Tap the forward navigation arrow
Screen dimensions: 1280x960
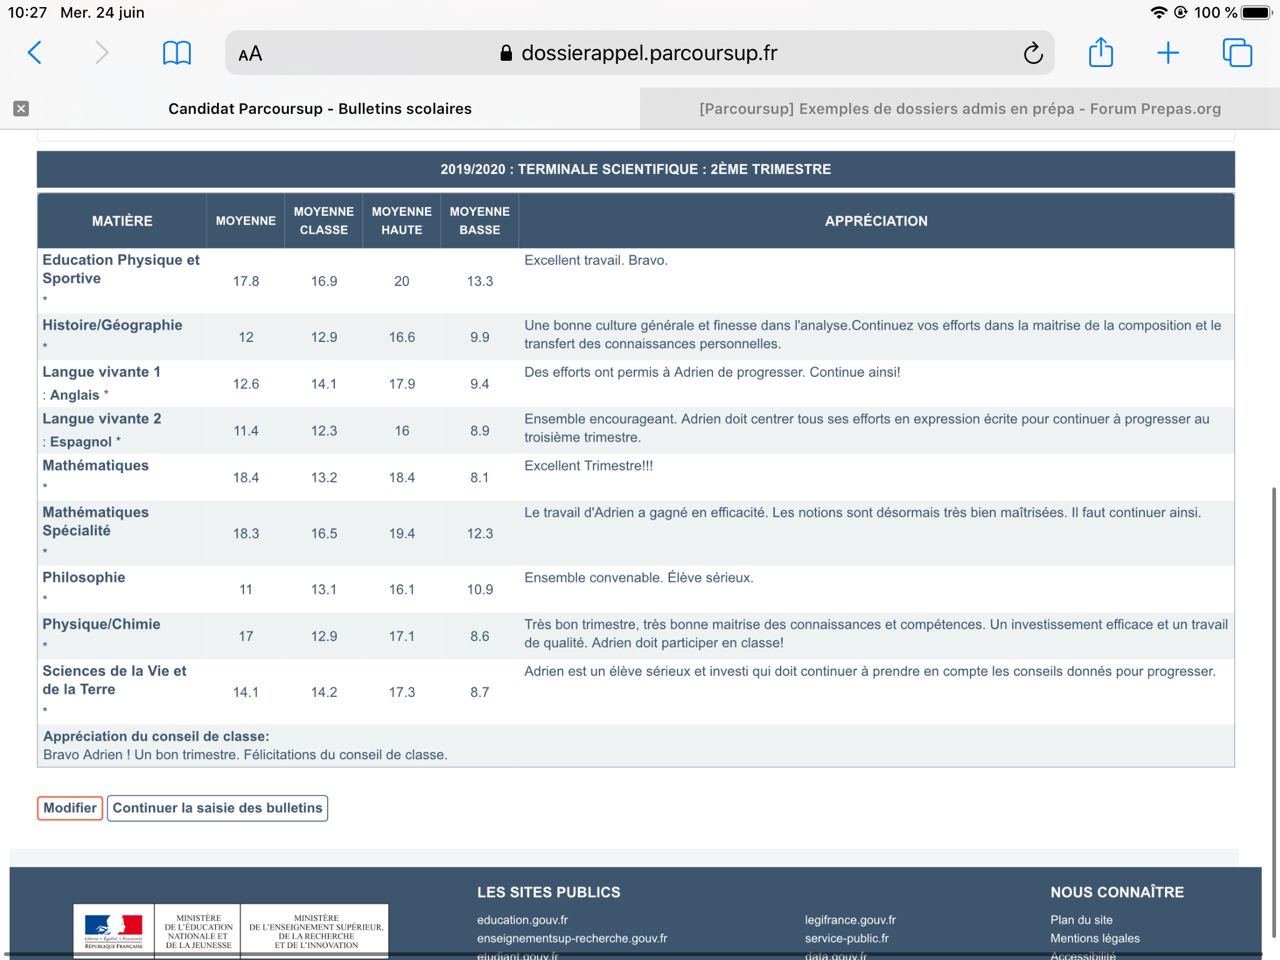[101, 53]
